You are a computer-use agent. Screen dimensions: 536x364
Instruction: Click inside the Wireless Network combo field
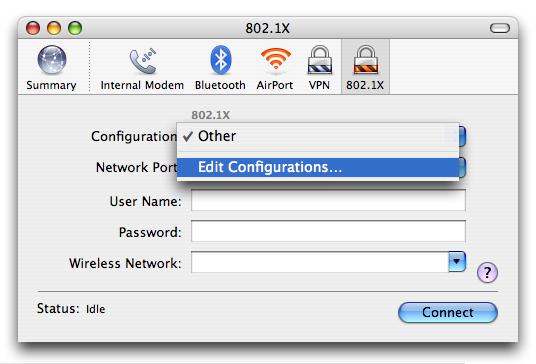click(320, 262)
